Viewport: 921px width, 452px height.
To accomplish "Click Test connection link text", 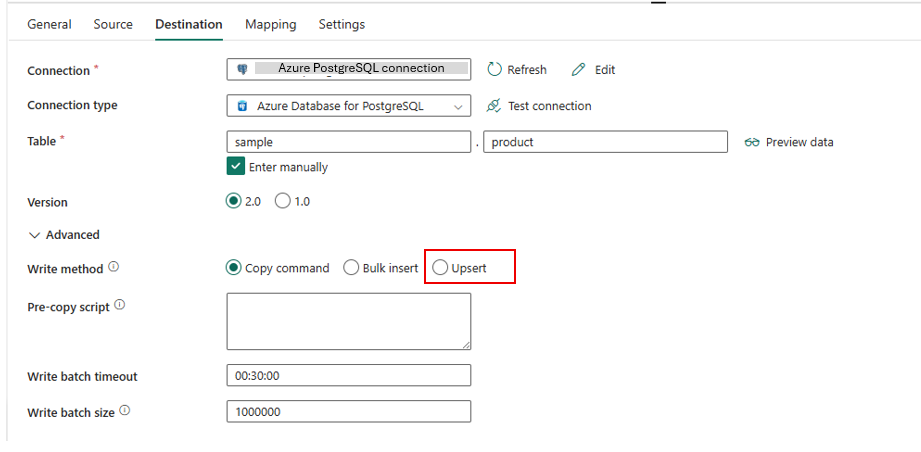I will pos(550,106).
